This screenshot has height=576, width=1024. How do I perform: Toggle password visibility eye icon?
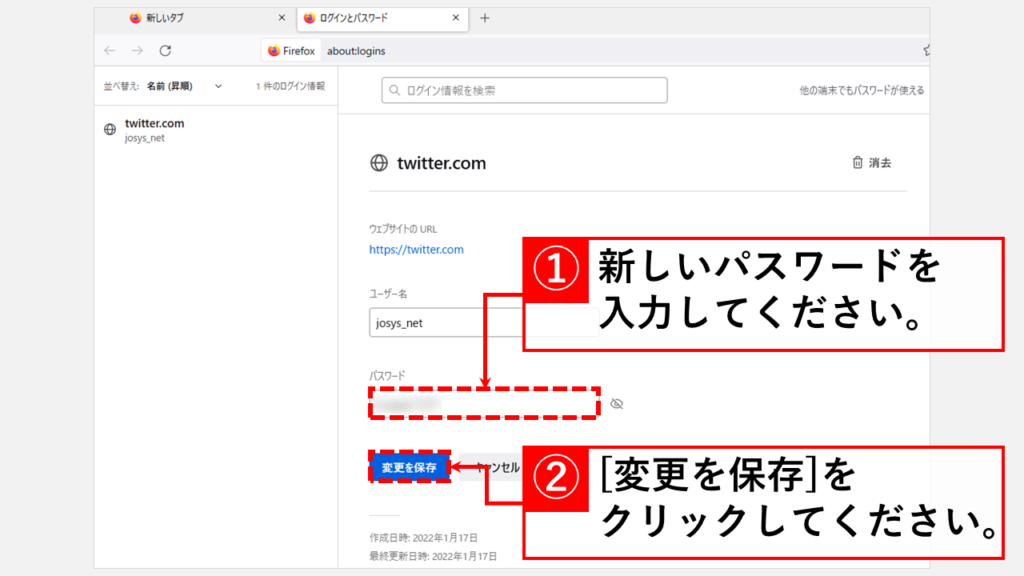pos(616,404)
